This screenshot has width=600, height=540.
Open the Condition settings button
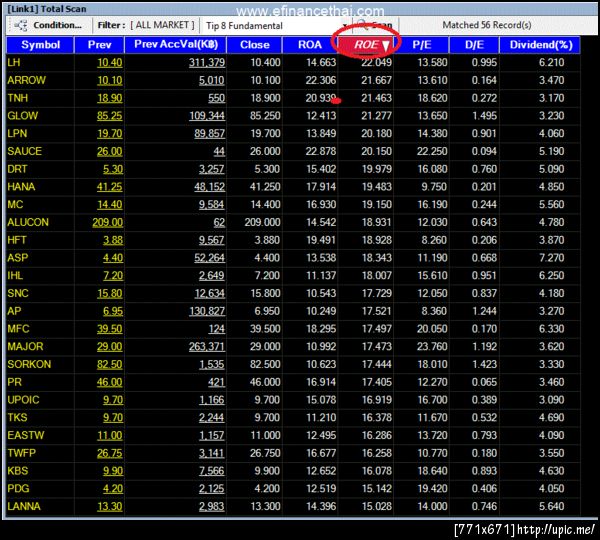pyautogui.click(x=49, y=25)
